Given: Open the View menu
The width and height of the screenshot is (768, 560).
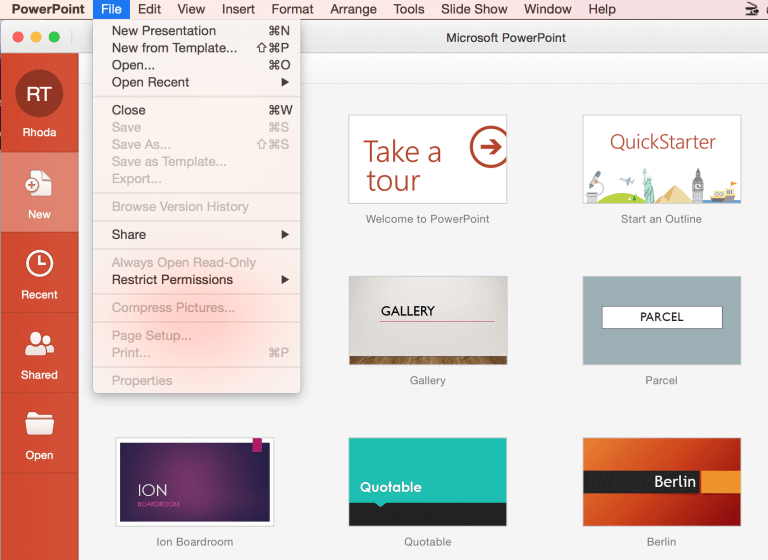Looking at the screenshot, I should pyautogui.click(x=191, y=9).
